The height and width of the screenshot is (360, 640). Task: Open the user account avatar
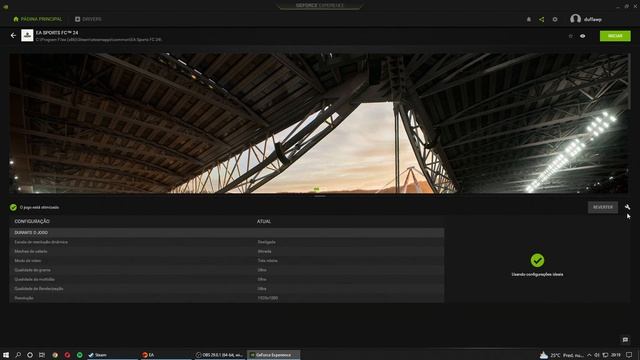(x=576, y=19)
